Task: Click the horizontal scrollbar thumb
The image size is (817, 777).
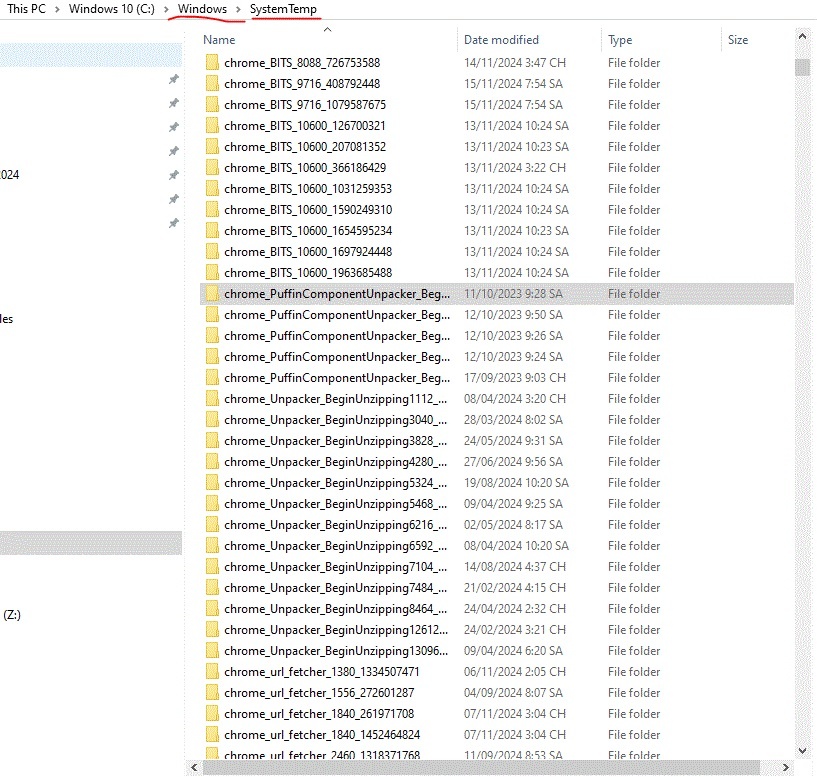Action: coord(480,767)
